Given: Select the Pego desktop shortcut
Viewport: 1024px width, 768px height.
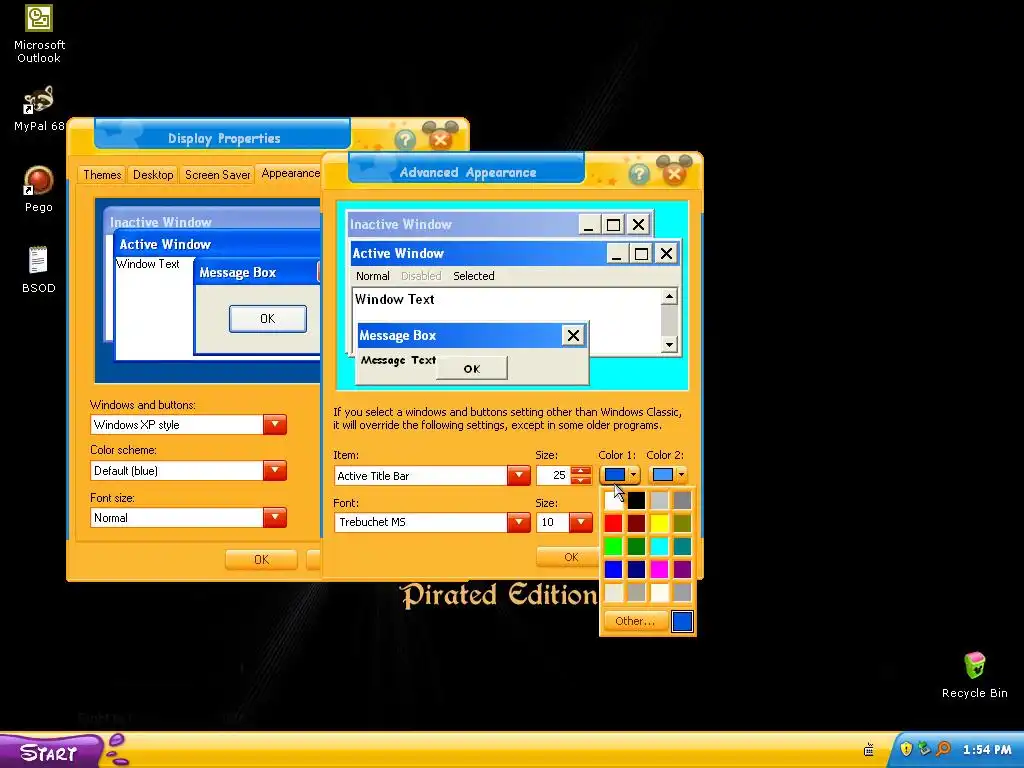Looking at the screenshot, I should (x=39, y=189).
